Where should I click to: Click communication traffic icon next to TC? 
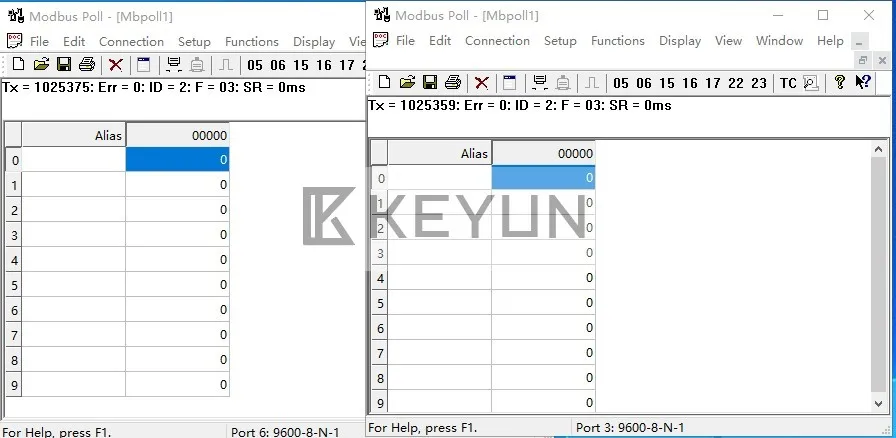pyautogui.click(x=810, y=83)
